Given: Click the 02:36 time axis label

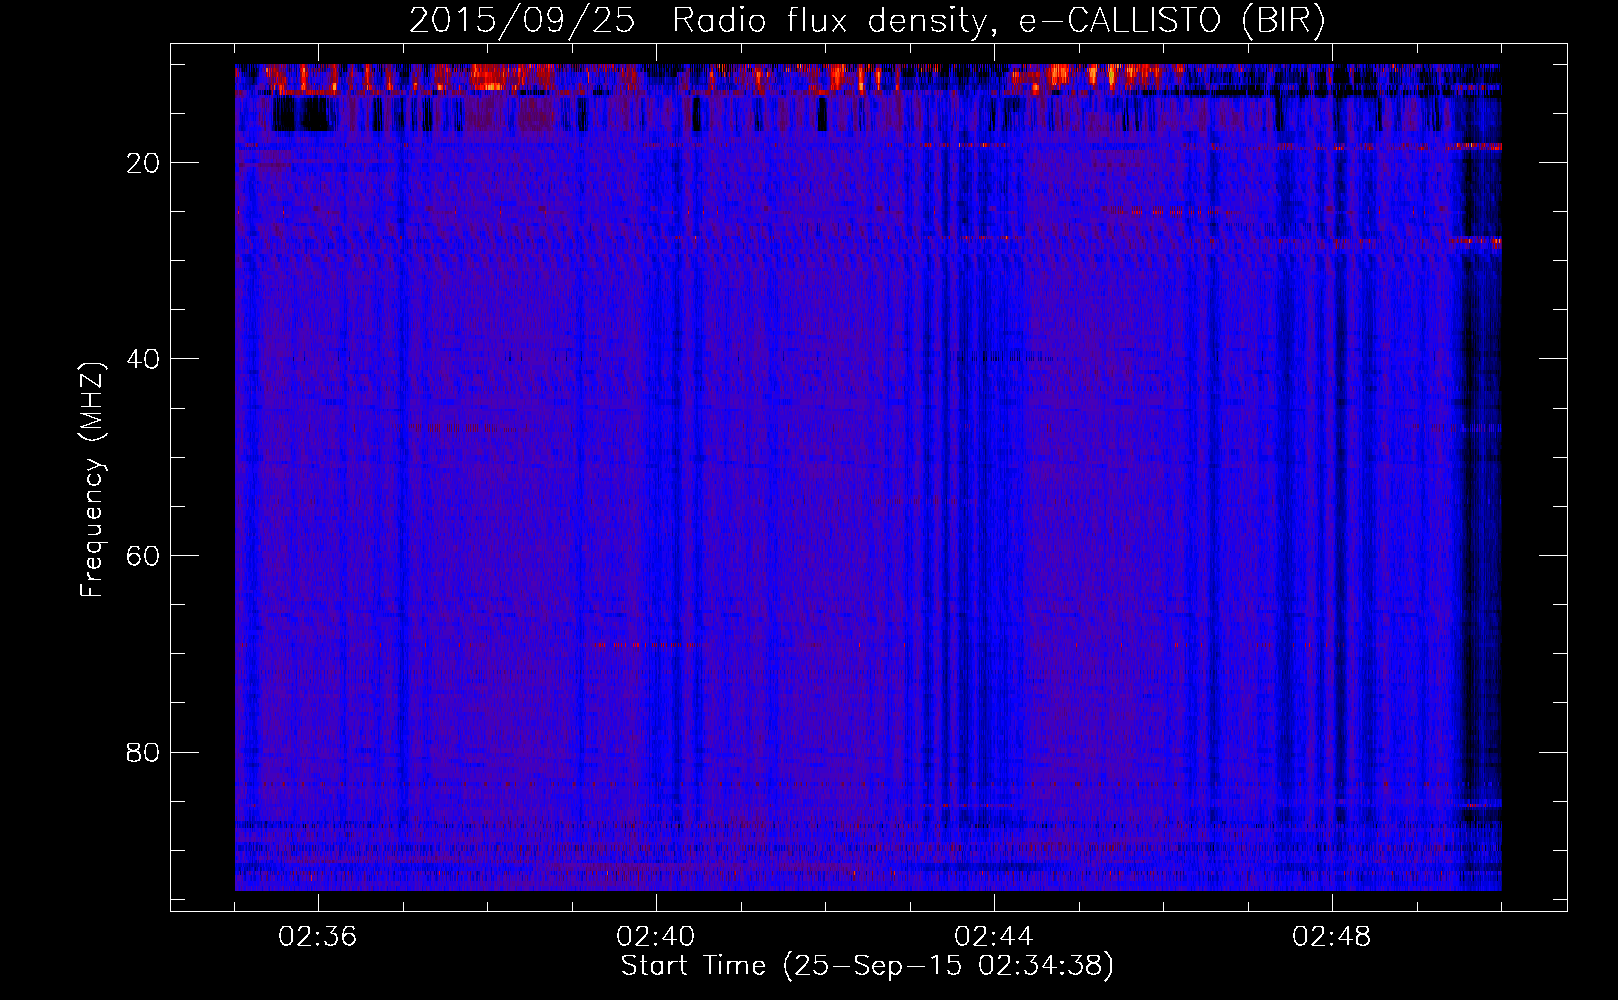Looking at the screenshot, I should pyautogui.click(x=318, y=937).
